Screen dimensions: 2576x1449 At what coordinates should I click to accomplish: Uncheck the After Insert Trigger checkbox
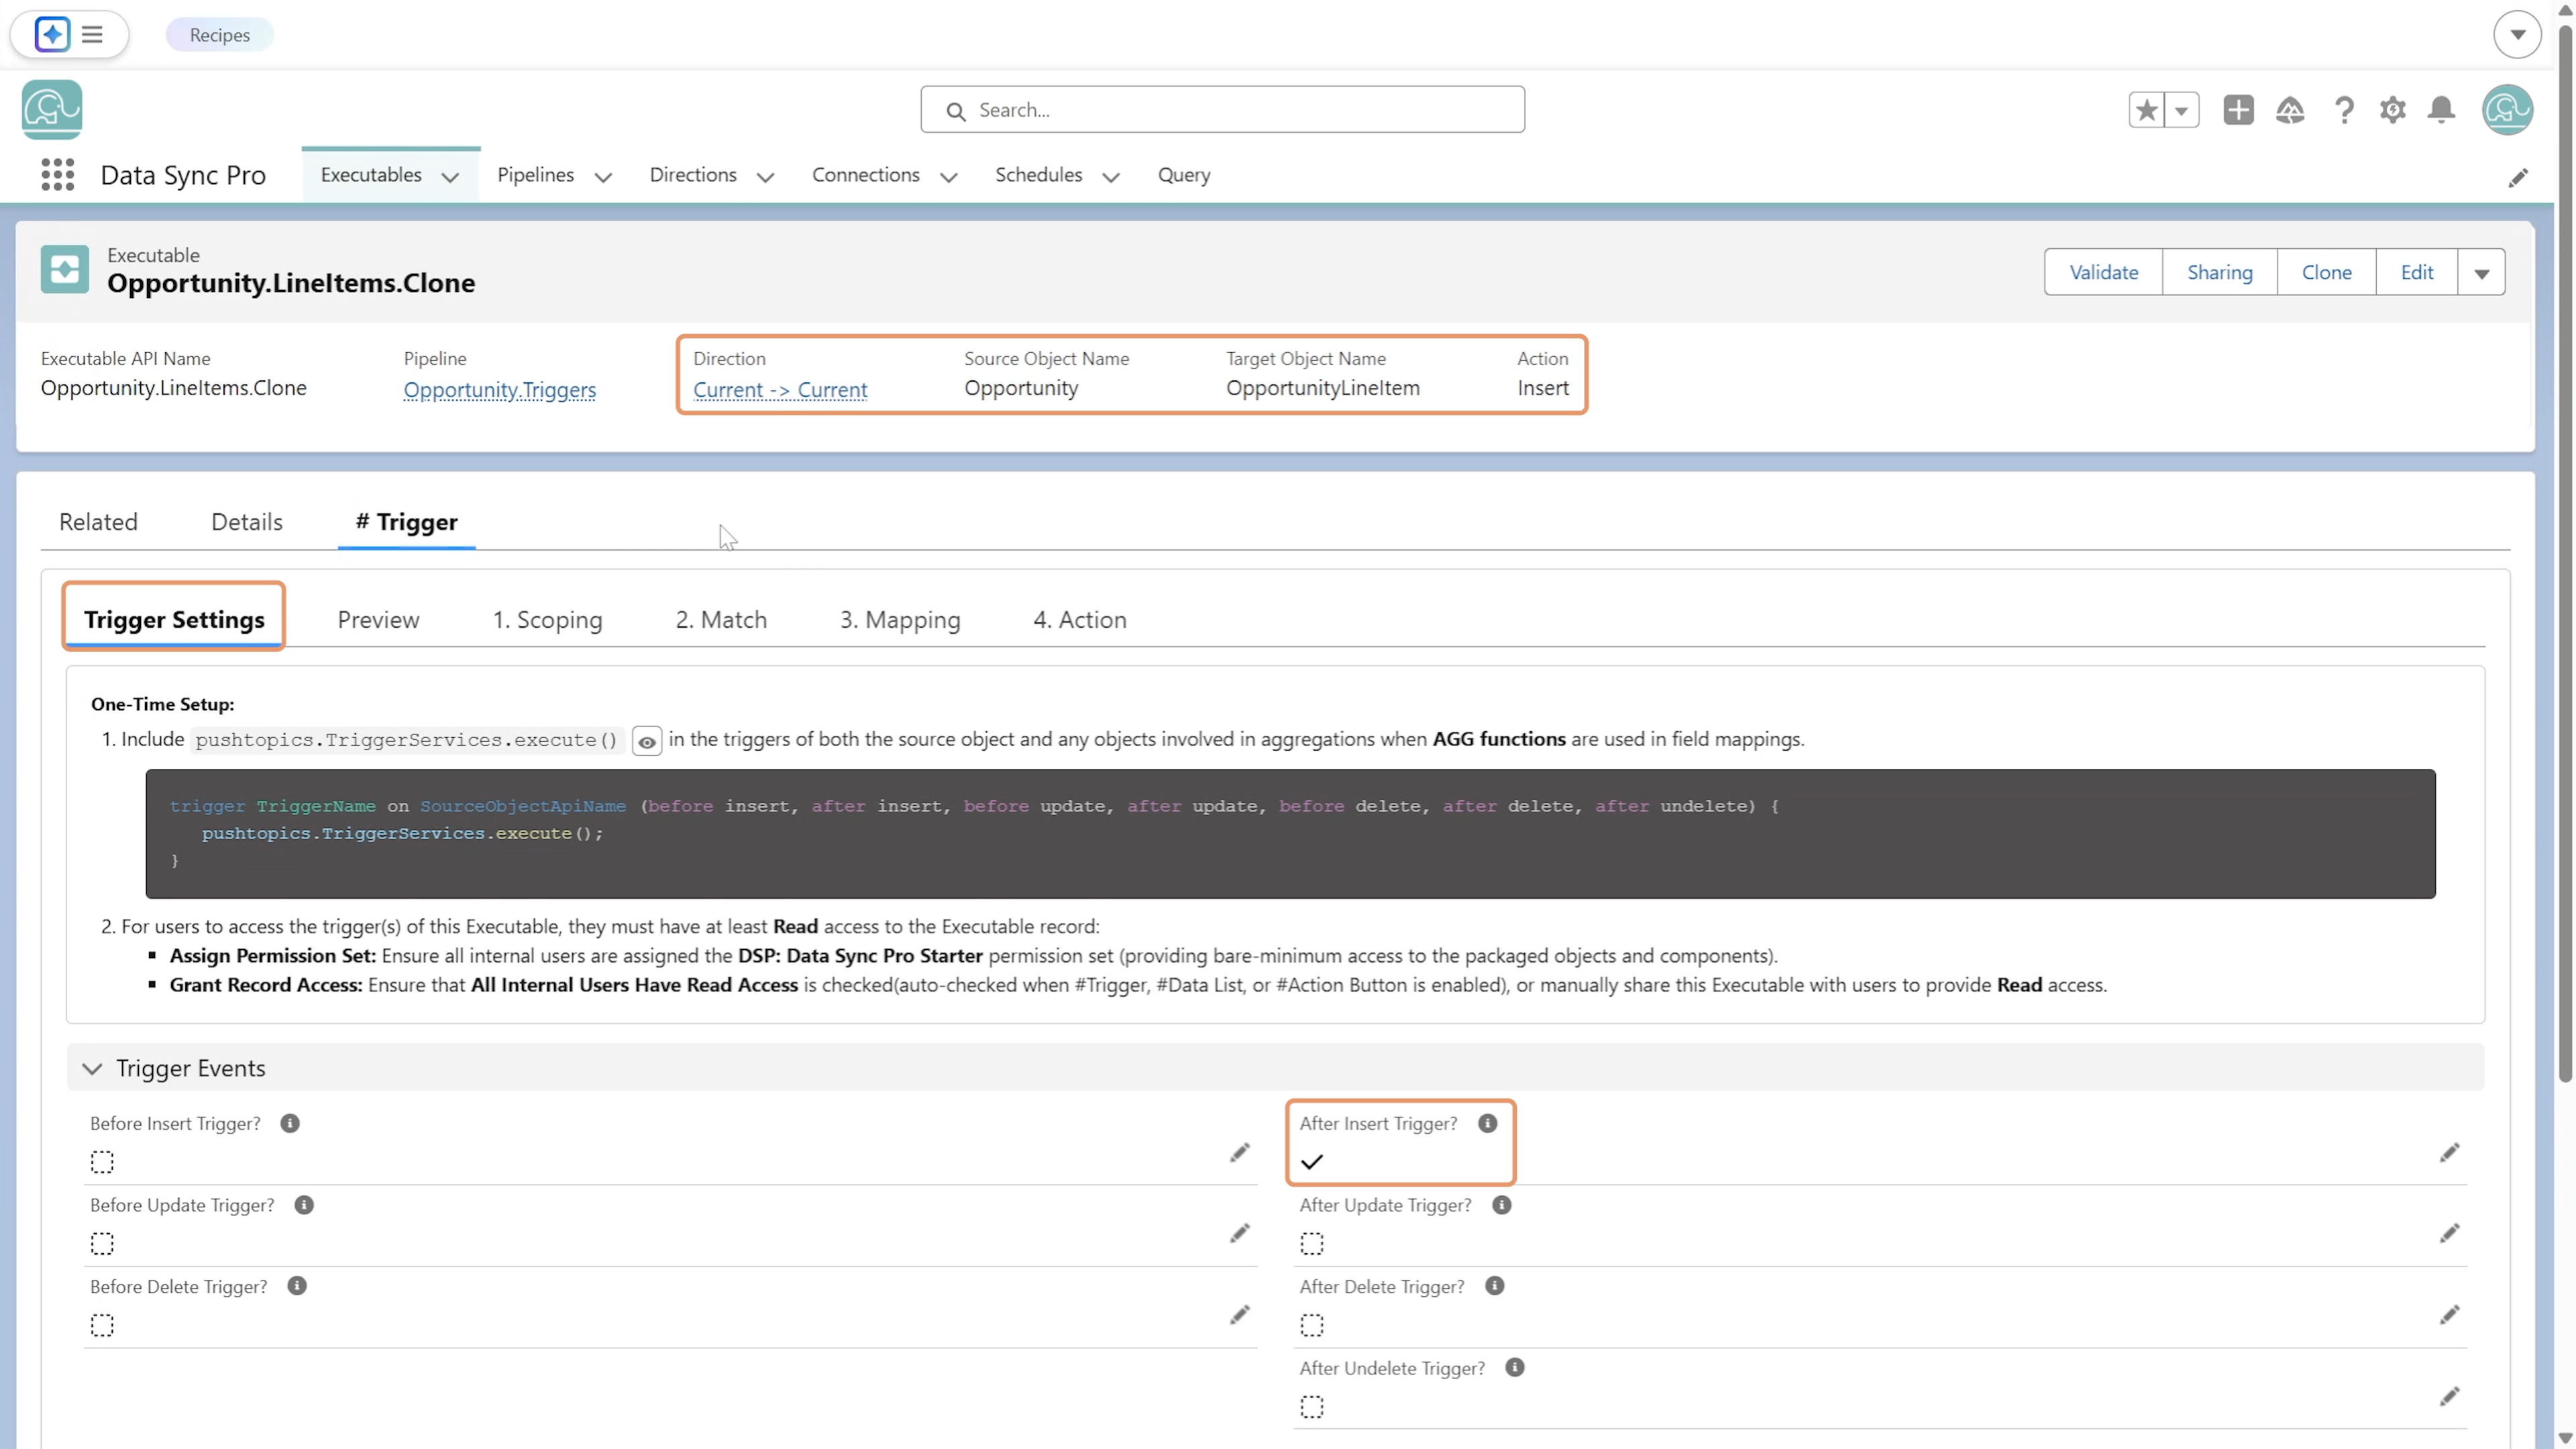(x=1312, y=1162)
